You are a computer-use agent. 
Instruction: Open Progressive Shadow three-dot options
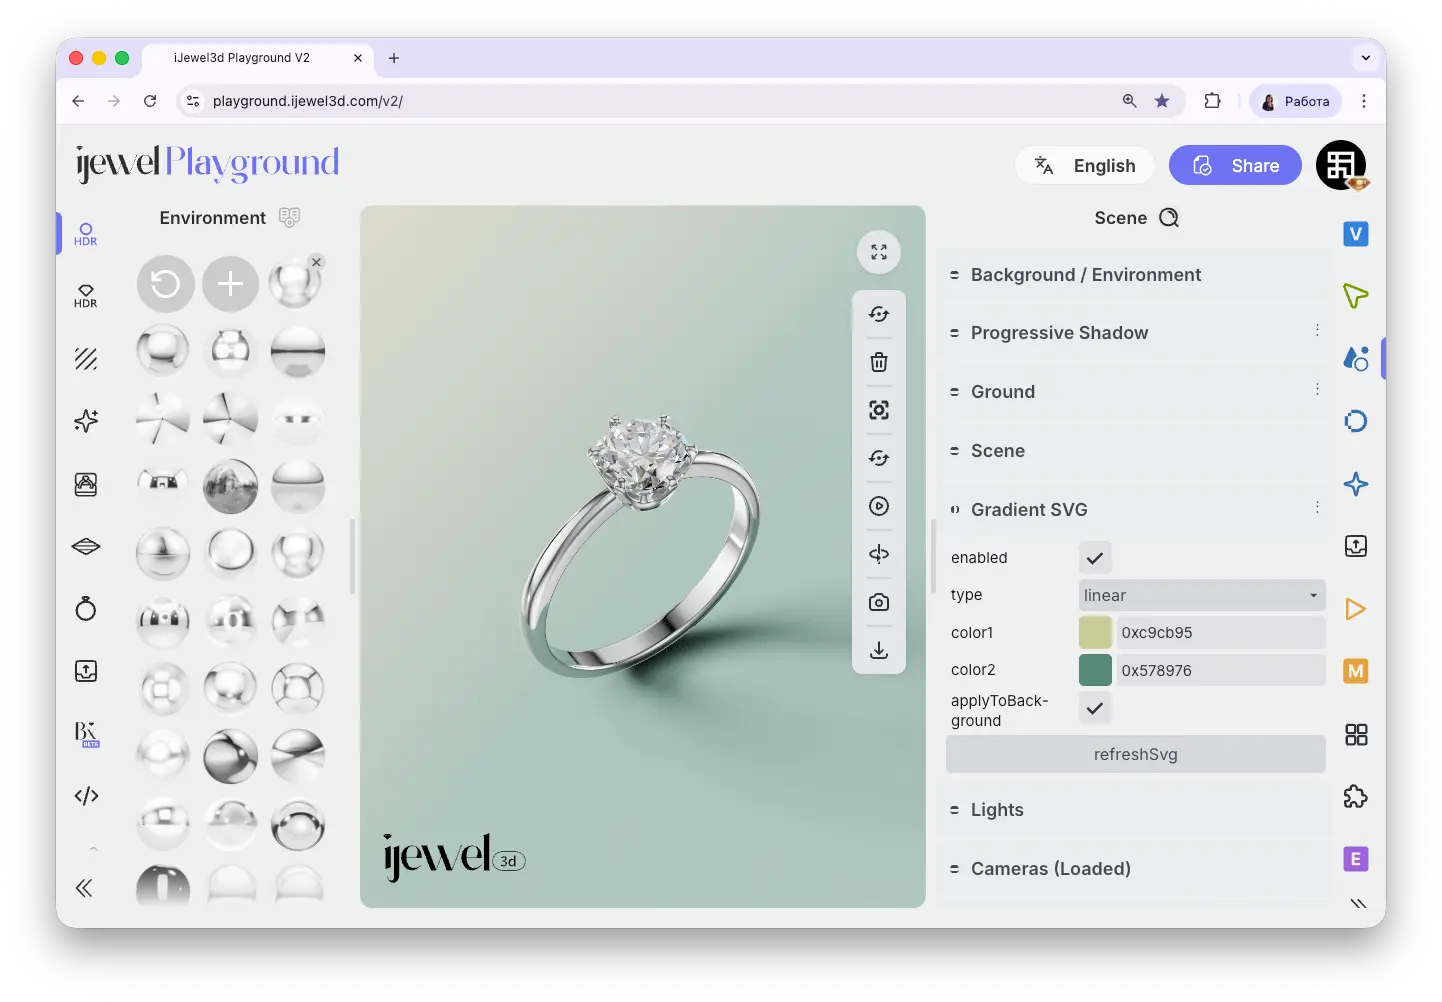click(x=1317, y=330)
